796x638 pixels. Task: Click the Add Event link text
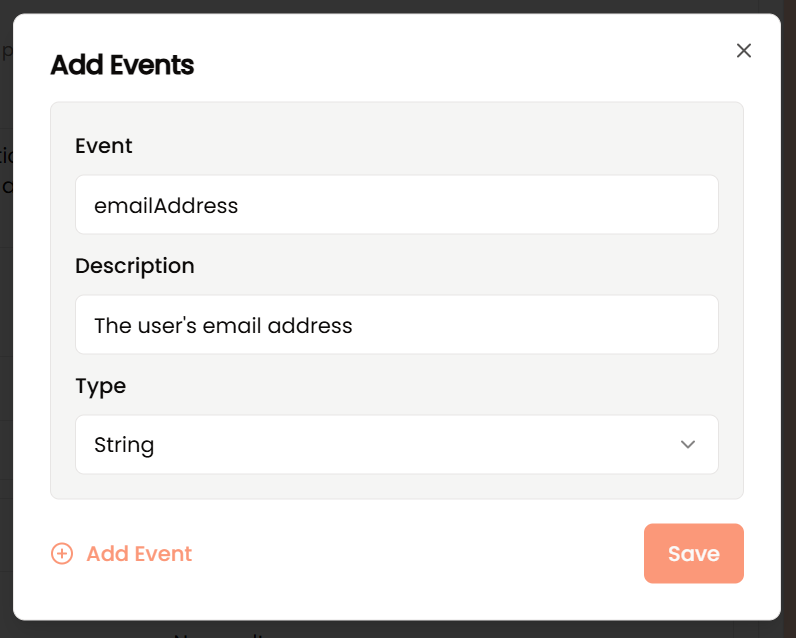point(139,553)
